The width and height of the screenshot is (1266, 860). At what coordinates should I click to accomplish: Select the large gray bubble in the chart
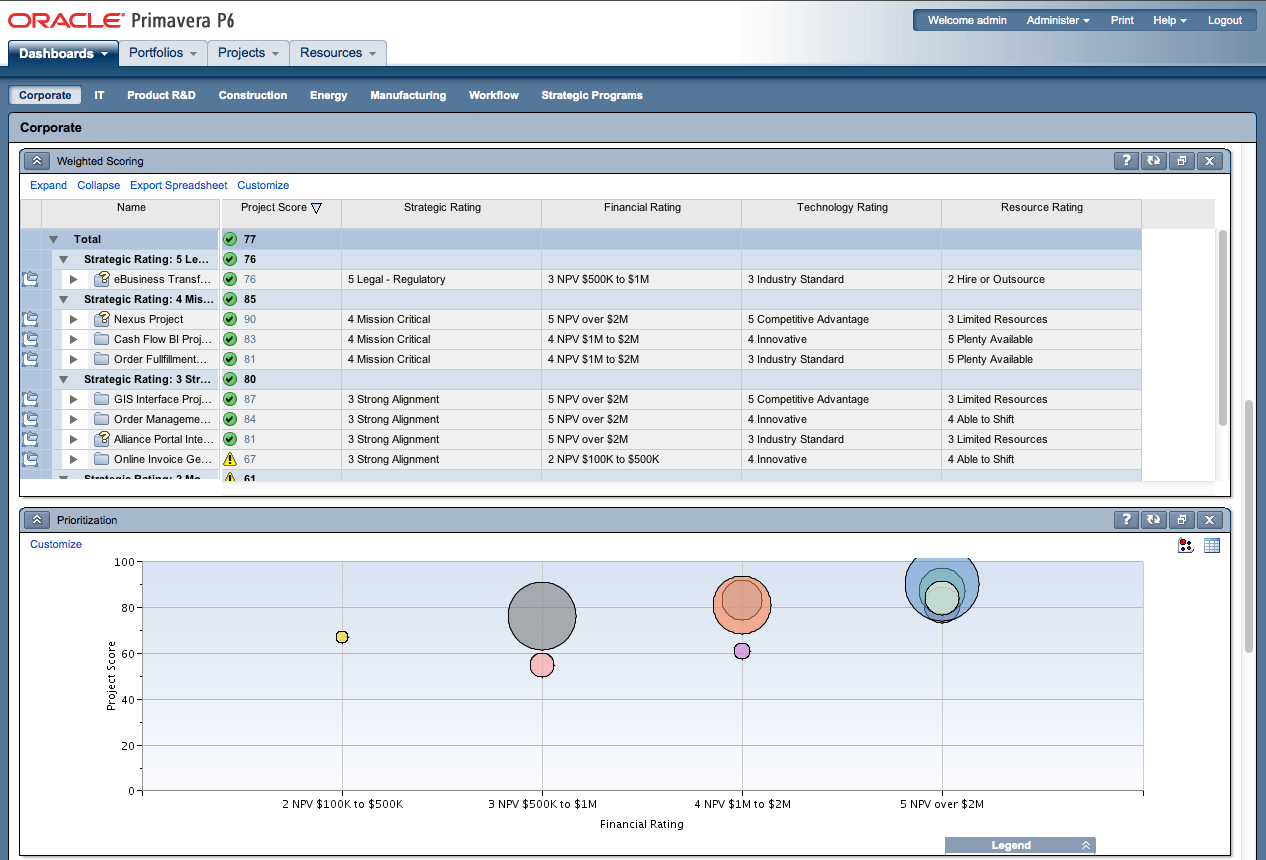542,617
